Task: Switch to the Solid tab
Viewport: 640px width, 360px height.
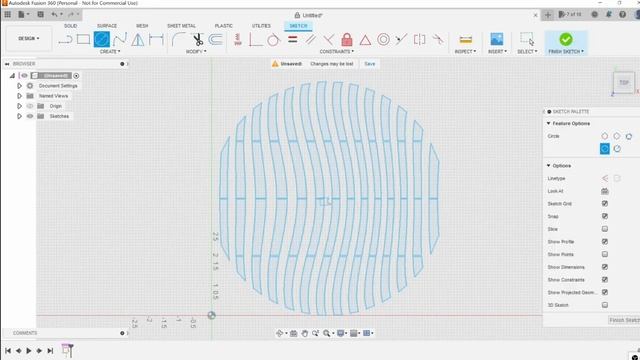Action: pyautogui.click(x=70, y=26)
